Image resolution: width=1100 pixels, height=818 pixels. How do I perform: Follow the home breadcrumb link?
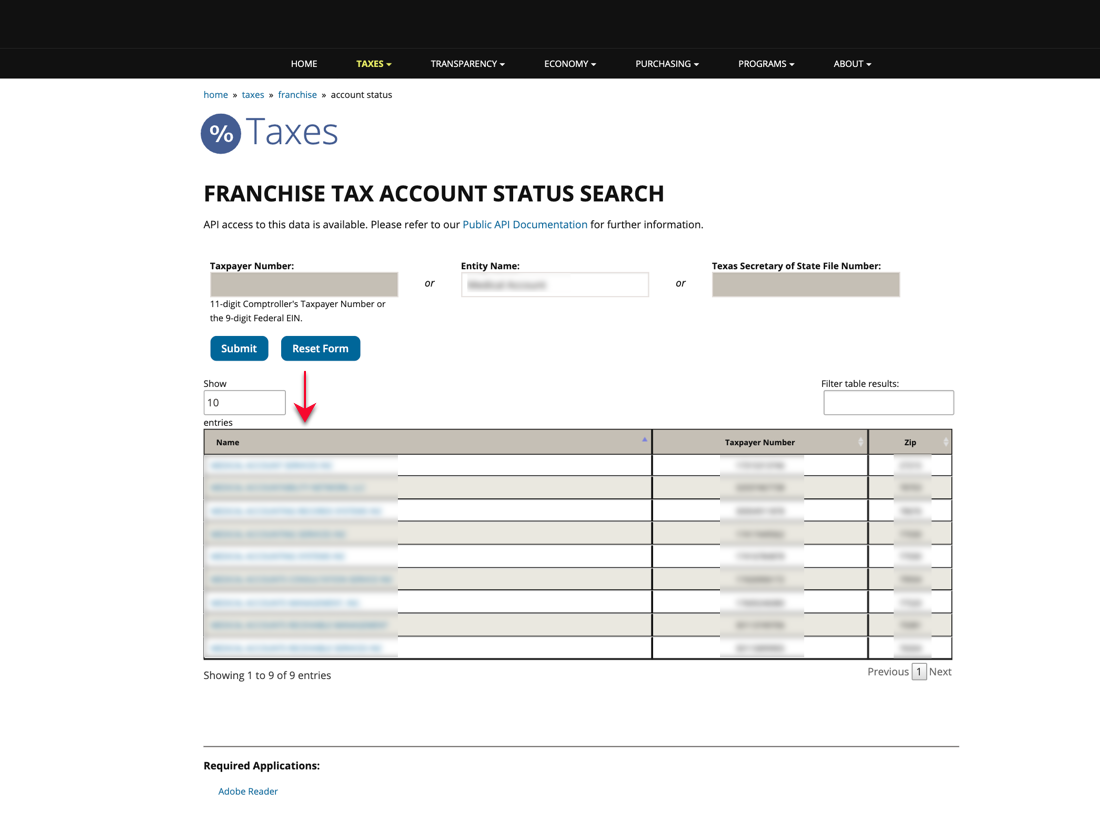click(x=215, y=95)
